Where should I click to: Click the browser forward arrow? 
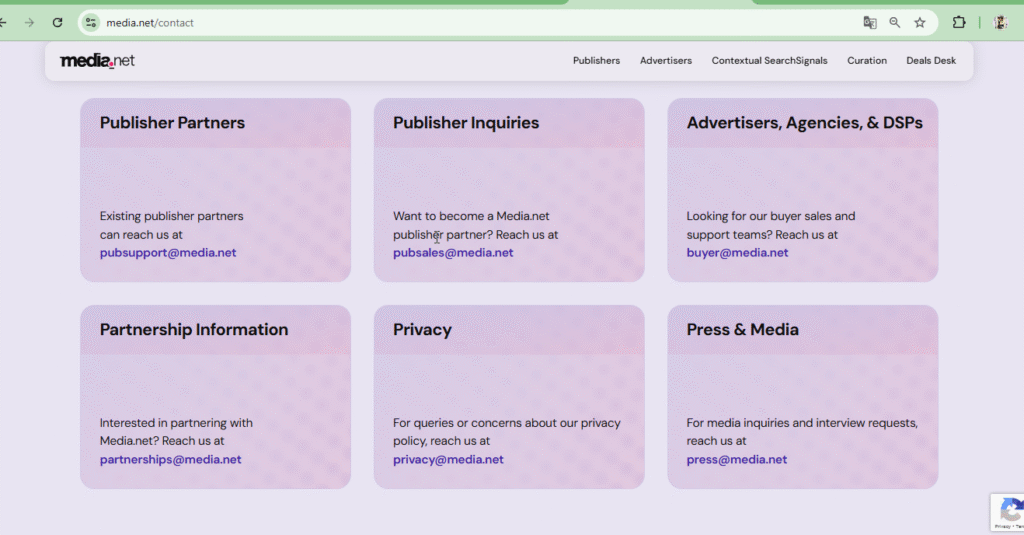coord(29,22)
